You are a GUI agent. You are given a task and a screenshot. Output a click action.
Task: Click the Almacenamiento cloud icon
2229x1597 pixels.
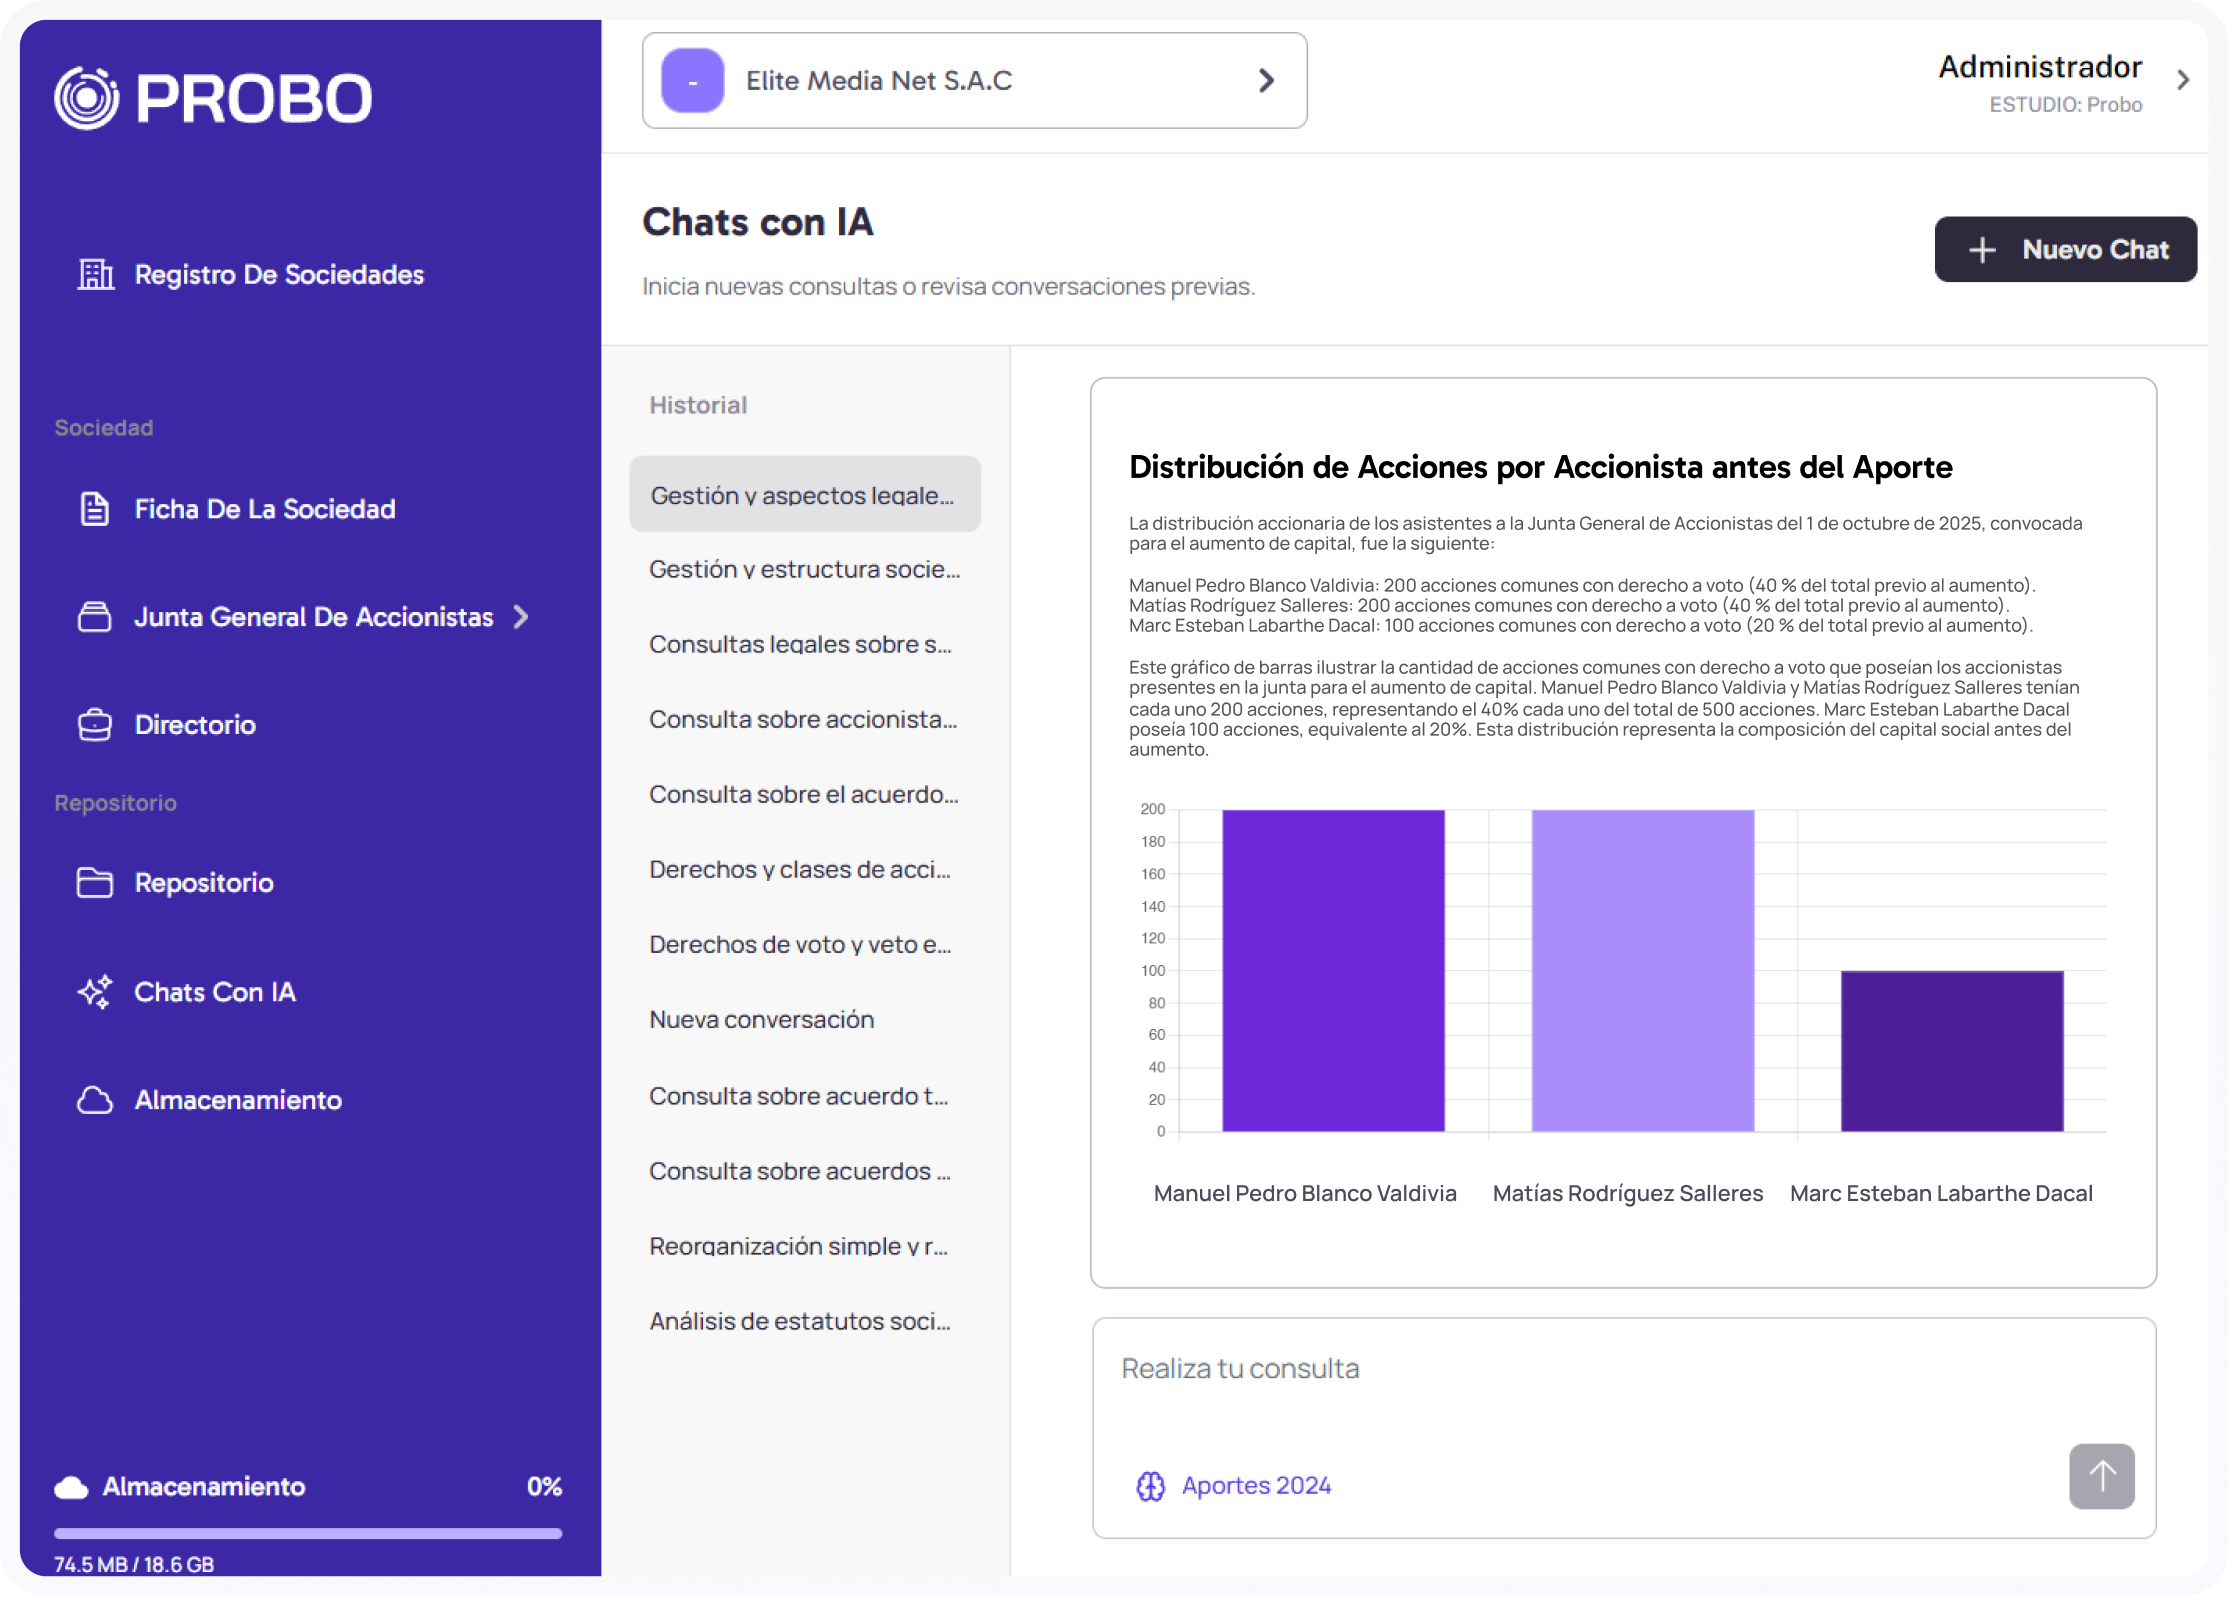coord(95,1100)
